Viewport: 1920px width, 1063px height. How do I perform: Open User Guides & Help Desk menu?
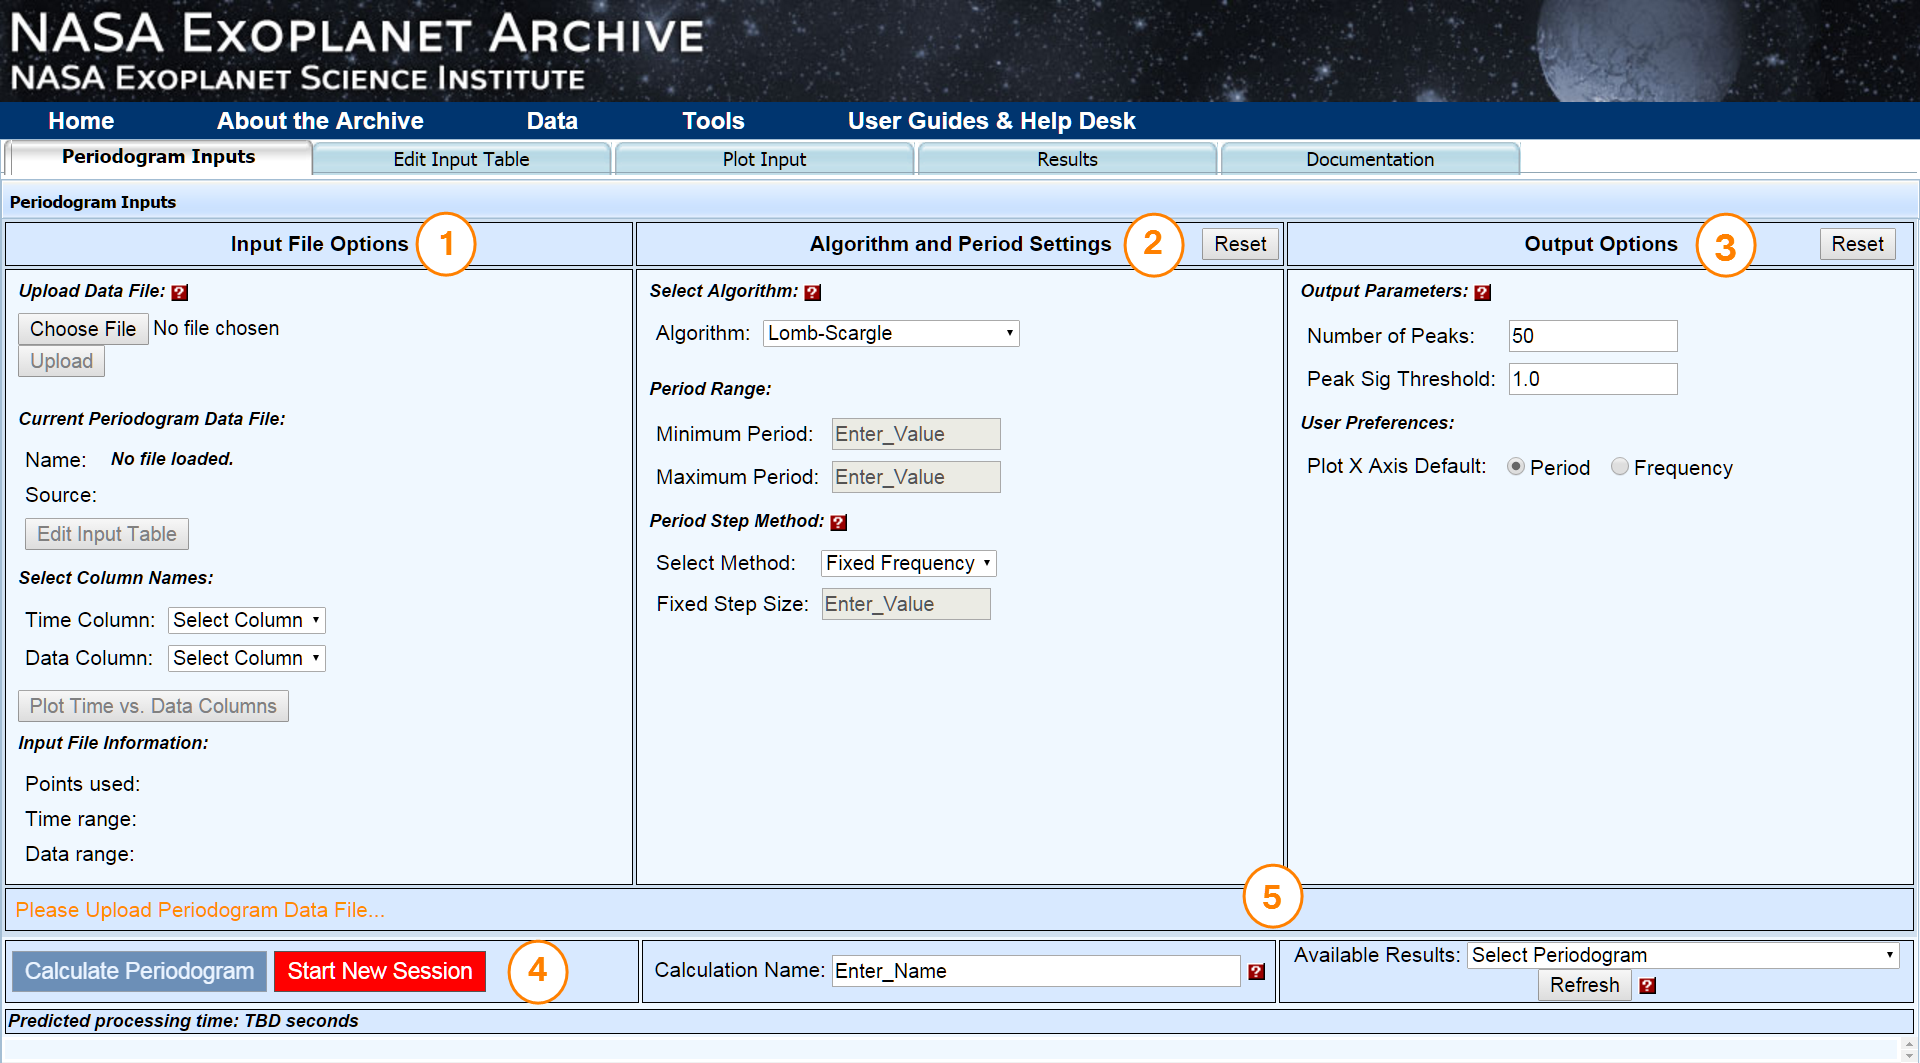coord(991,121)
